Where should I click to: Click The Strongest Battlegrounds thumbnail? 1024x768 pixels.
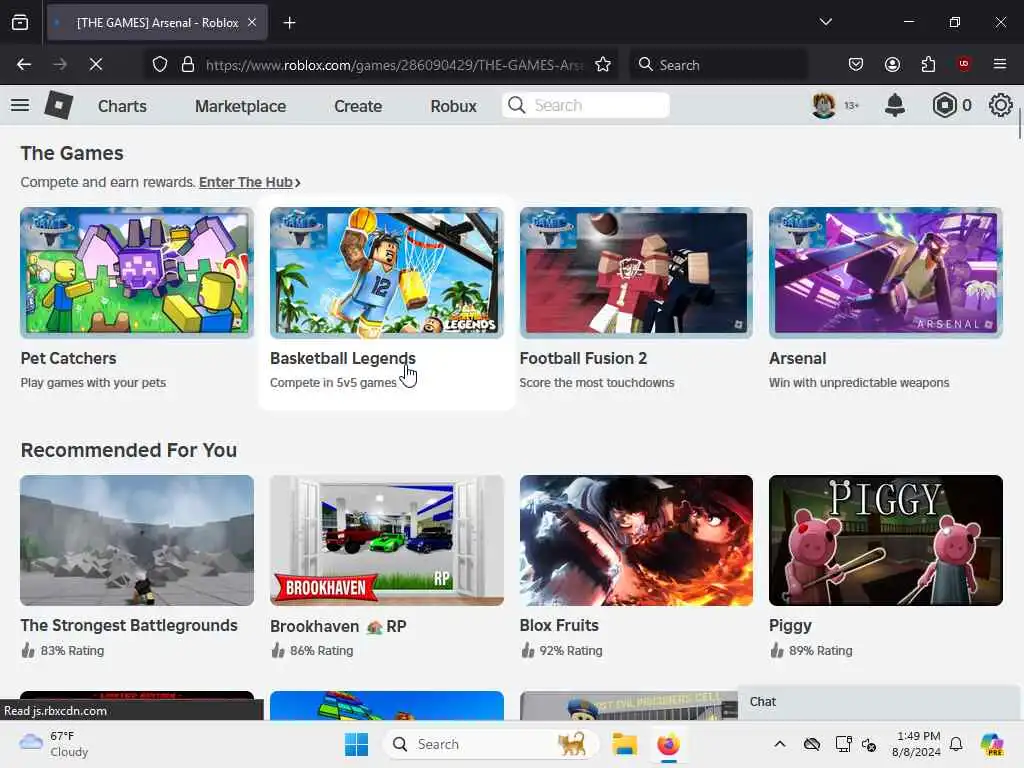tap(136, 541)
